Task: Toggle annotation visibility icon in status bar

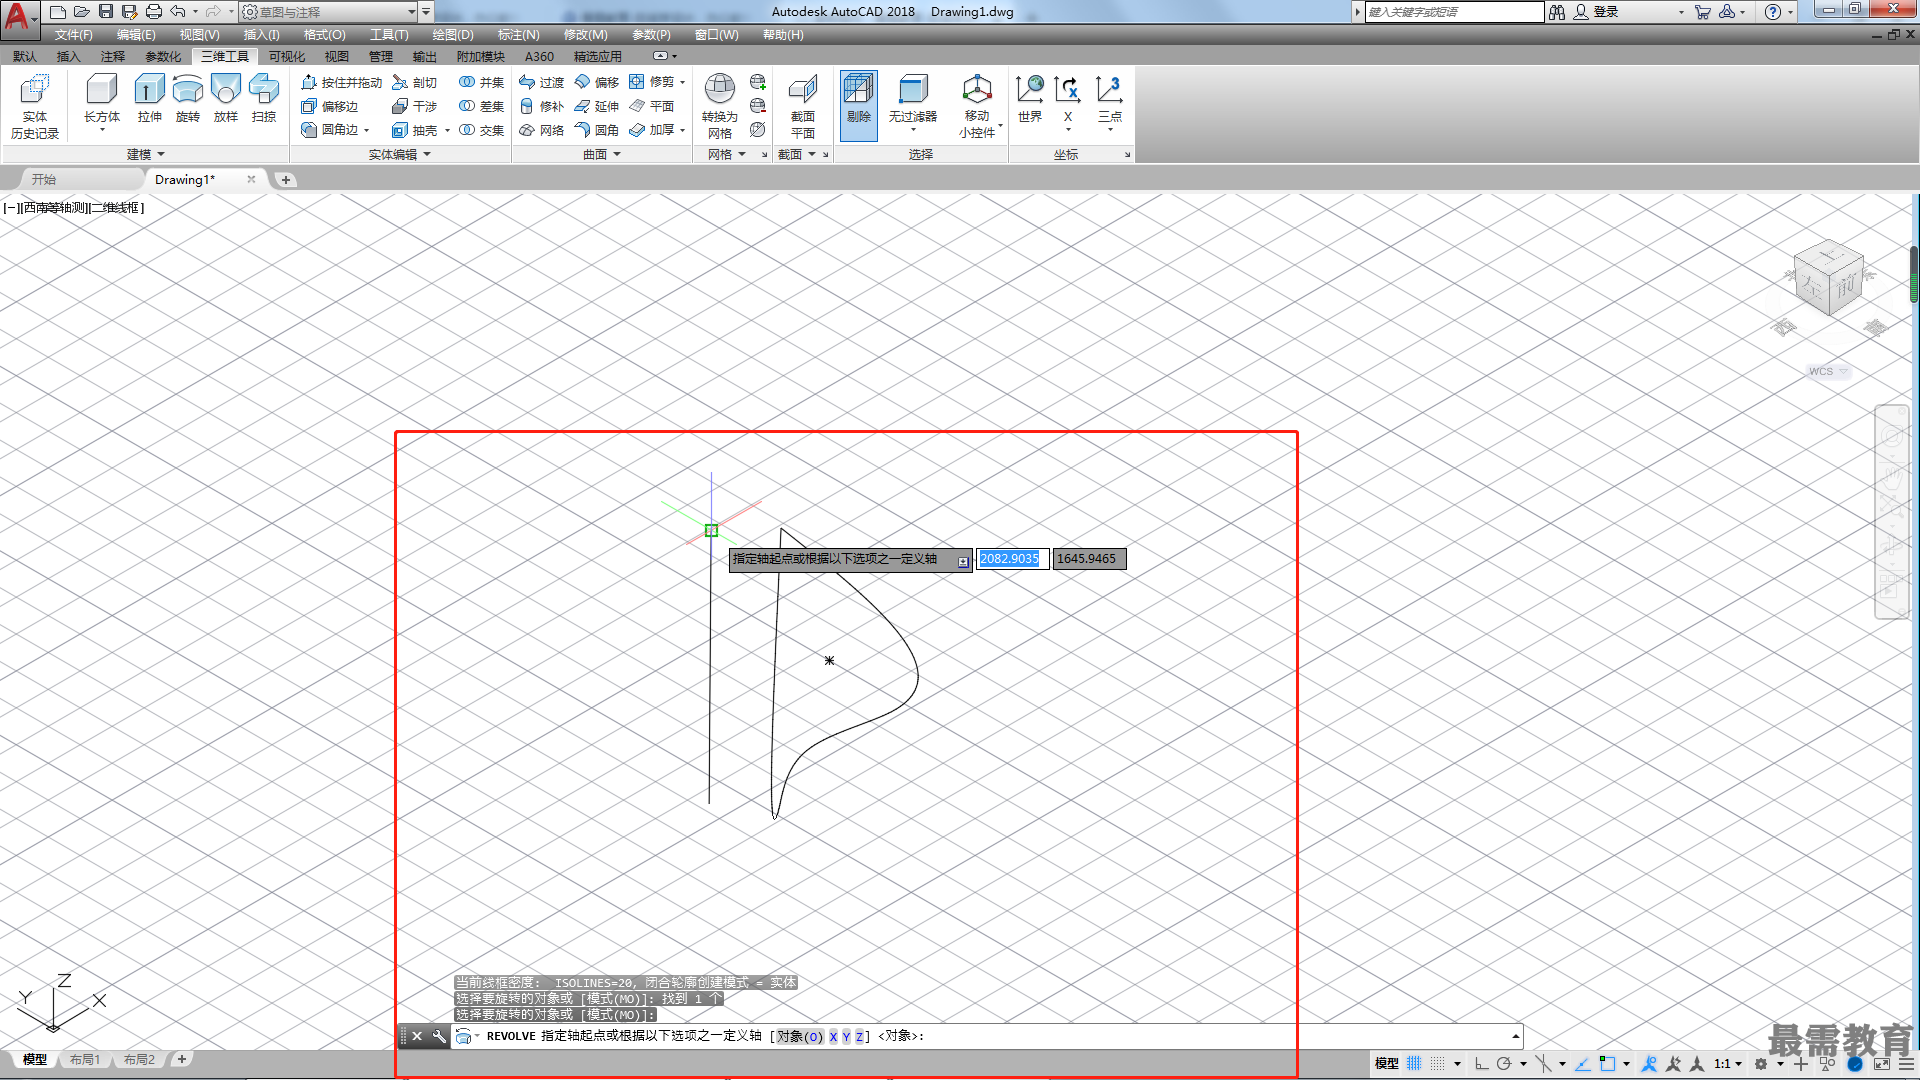Action: 1650,1064
